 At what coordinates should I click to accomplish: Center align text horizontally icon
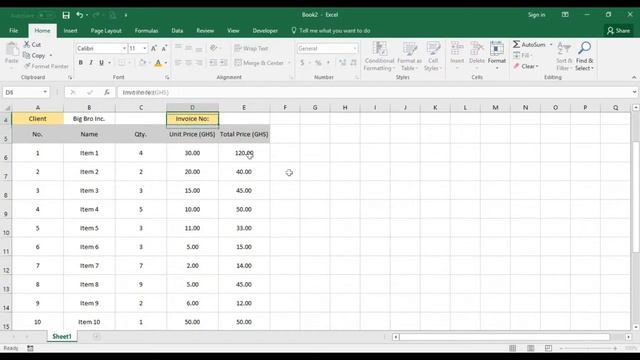188,63
